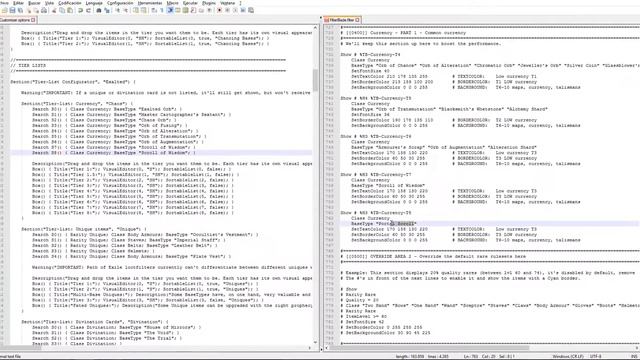Open the Macro menu

(x=172, y=3)
